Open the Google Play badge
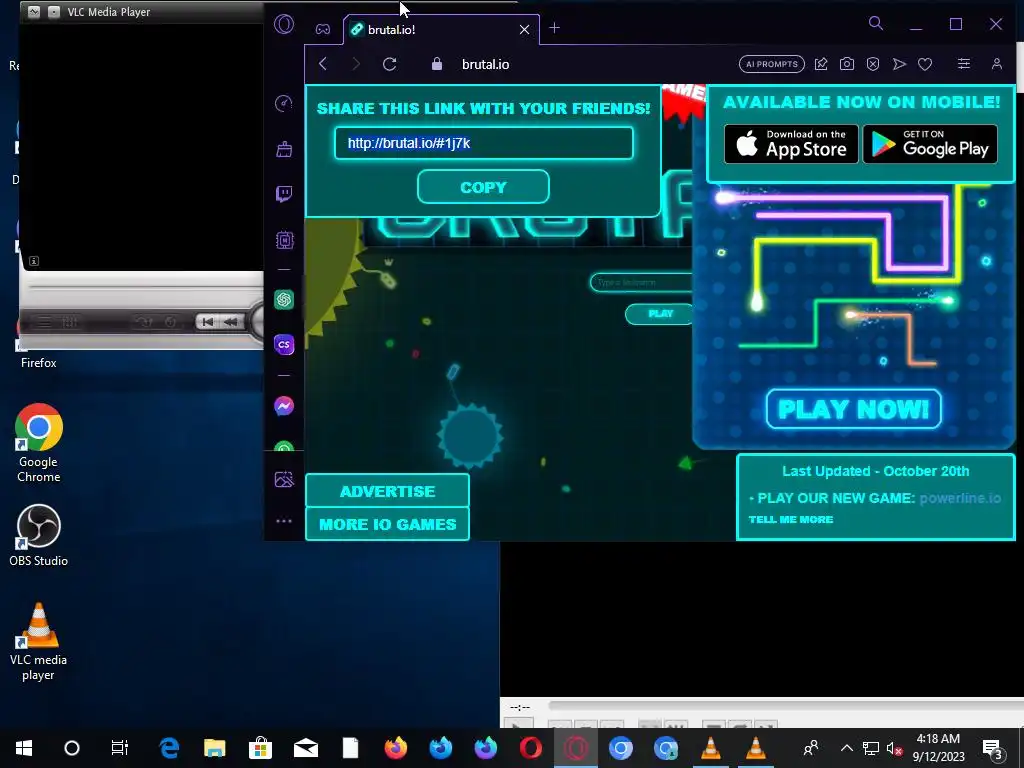This screenshot has height=768, width=1024. click(x=930, y=144)
